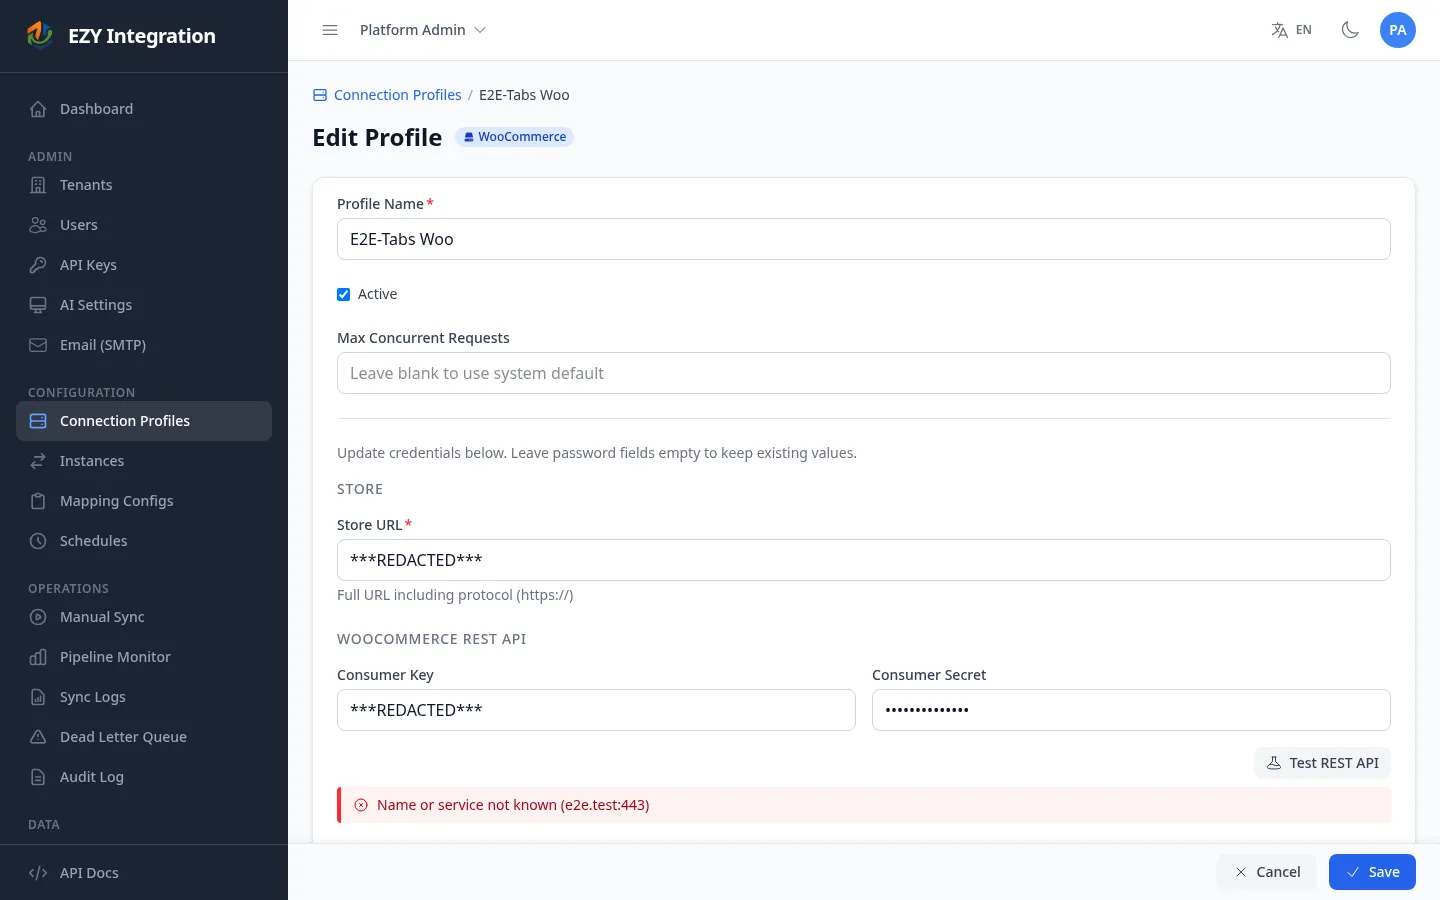Click the EZY Integration title text
This screenshot has width=1440, height=900.
142,36
